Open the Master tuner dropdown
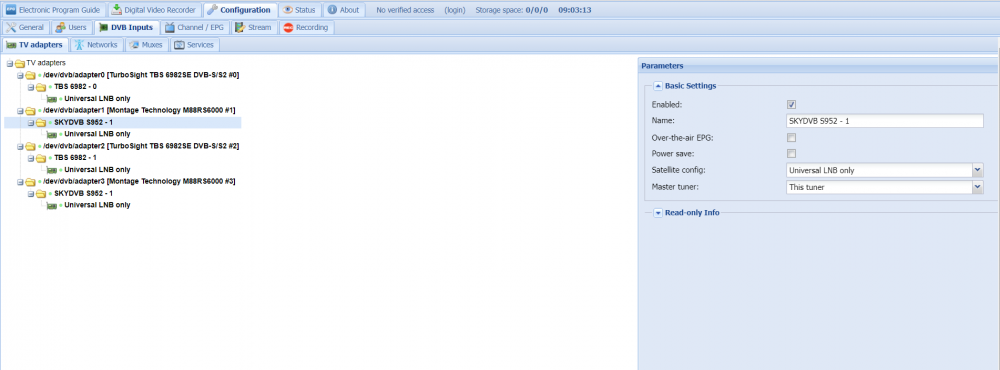The width and height of the screenshot is (1000, 370). click(x=977, y=187)
